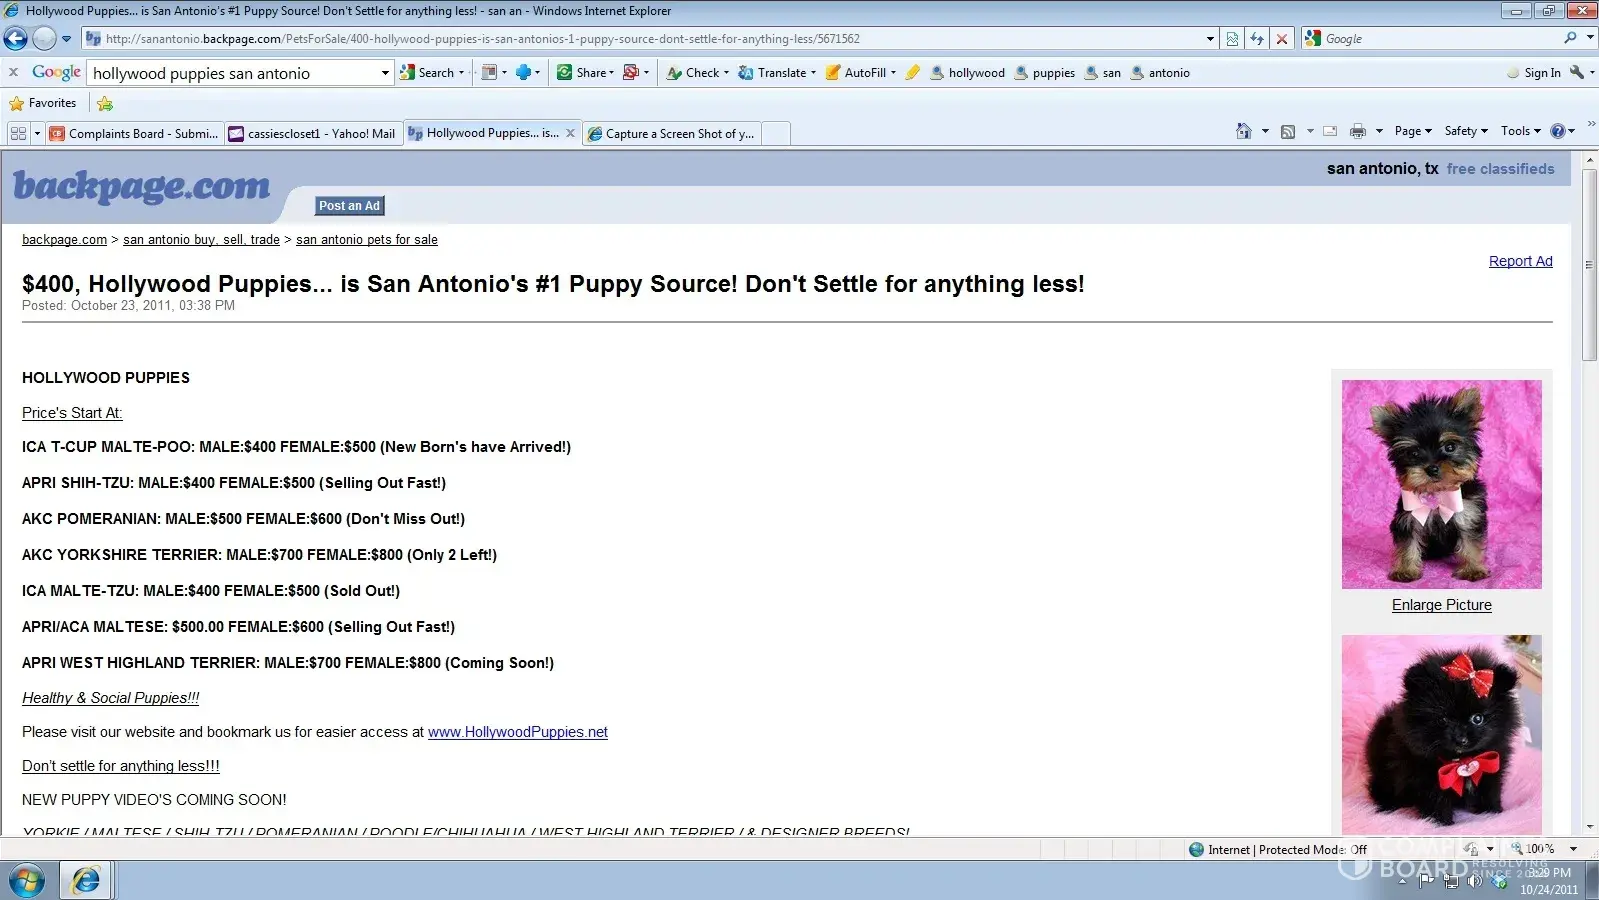Click the Google toolbar wrench settings icon

pos(1577,73)
